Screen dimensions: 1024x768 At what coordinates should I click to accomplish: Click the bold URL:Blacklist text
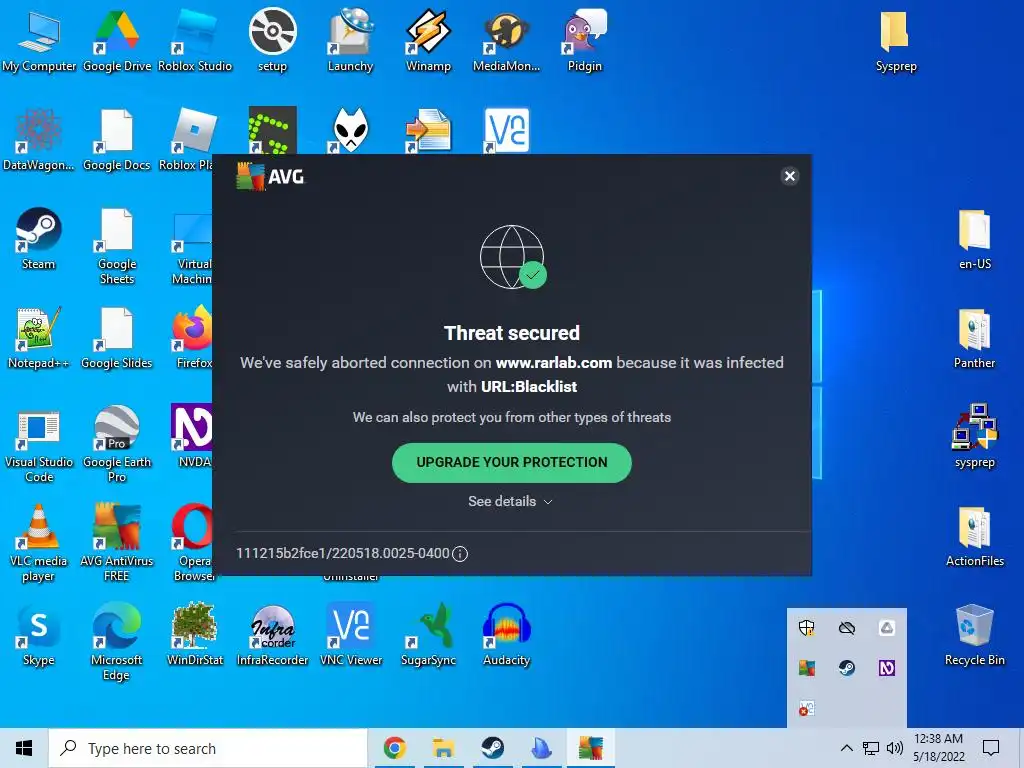click(529, 387)
